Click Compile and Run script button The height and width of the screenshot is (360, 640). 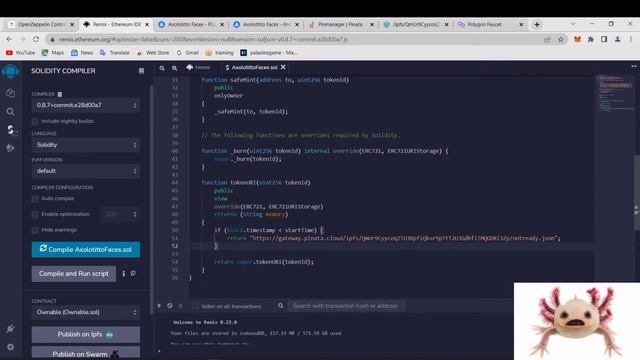click(74, 273)
